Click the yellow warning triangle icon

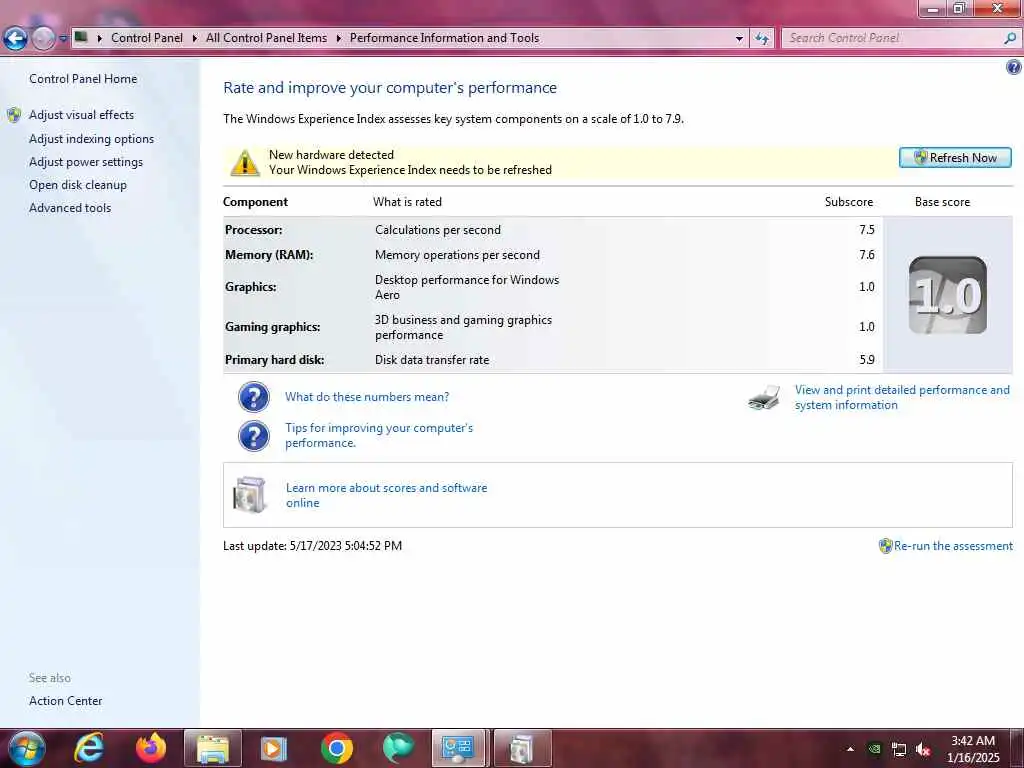pyautogui.click(x=245, y=163)
